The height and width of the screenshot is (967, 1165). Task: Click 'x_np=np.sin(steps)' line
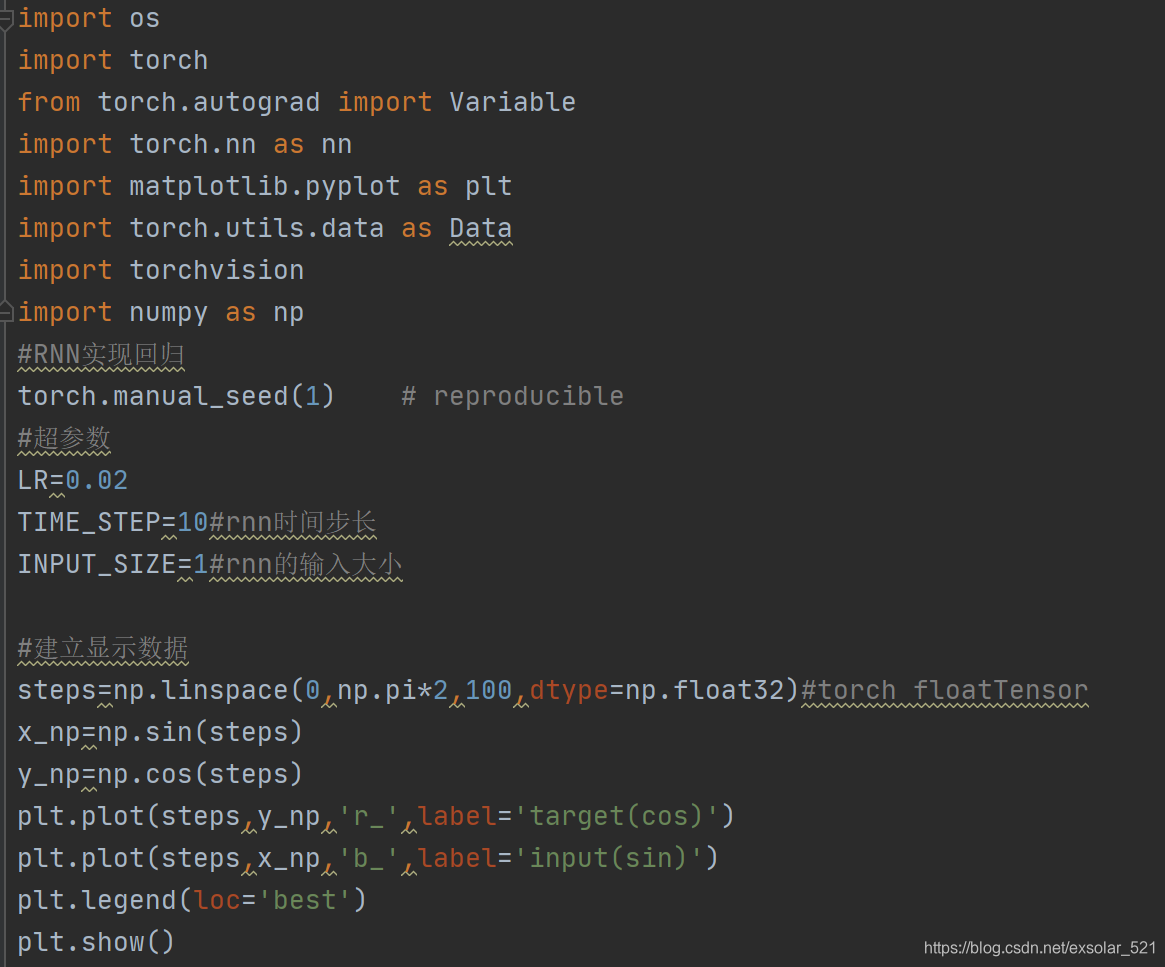[x=160, y=732]
